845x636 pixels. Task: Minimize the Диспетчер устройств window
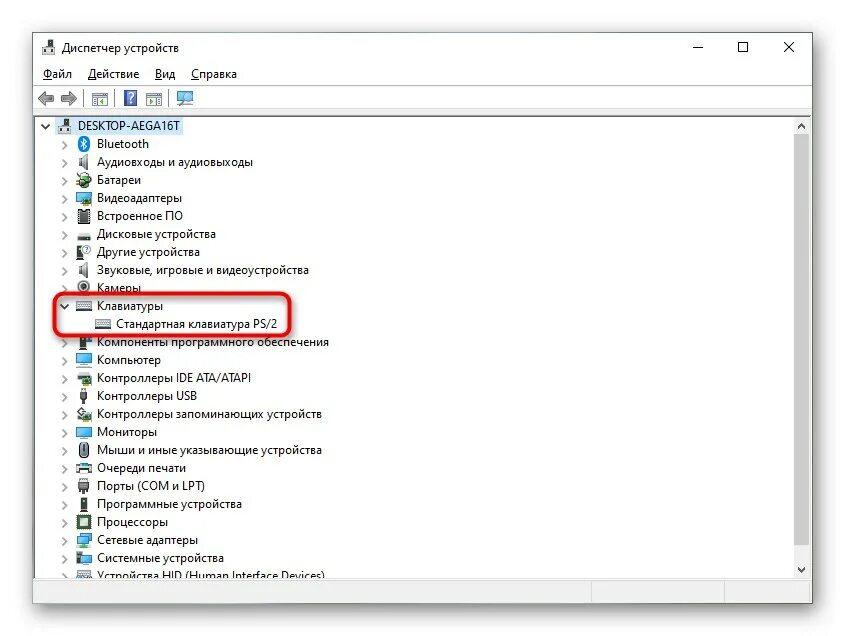click(x=698, y=48)
